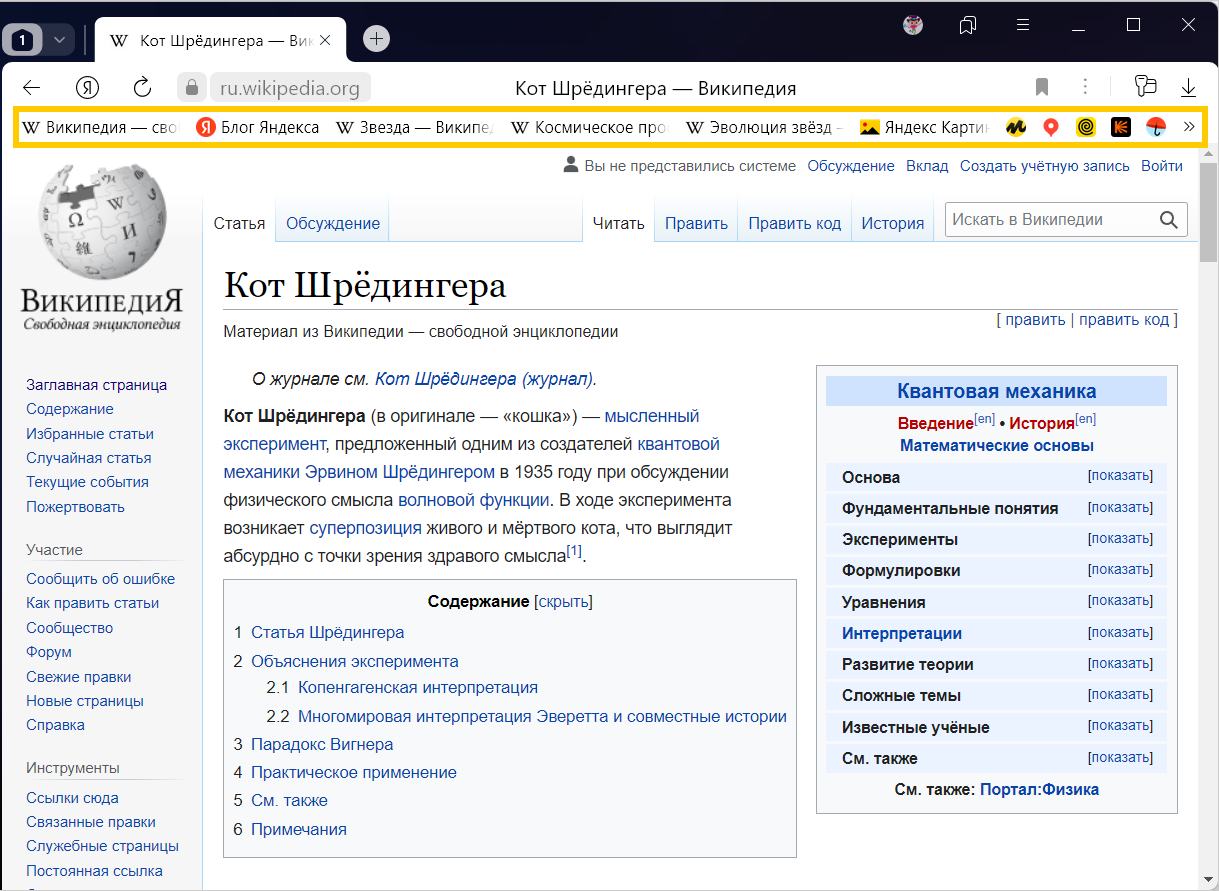The width and height of the screenshot is (1219, 891).
Task: Go to Парадокс Вигнера contents entry
Action: [322, 744]
